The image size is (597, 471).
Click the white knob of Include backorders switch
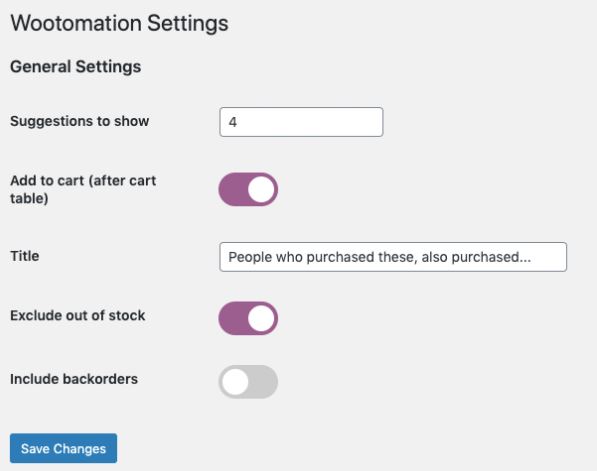(x=235, y=382)
